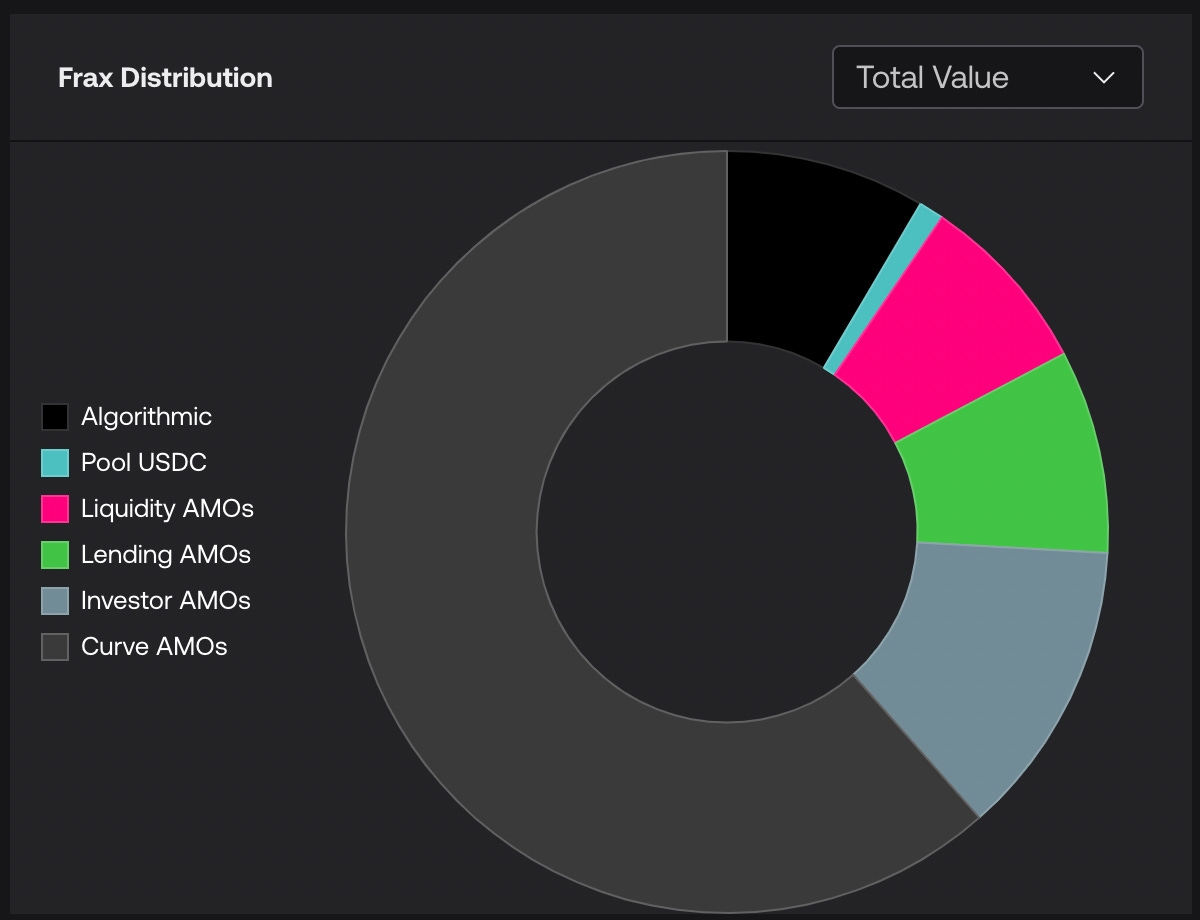Click the dark gray Curve AMOs legend swatch

click(55, 647)
